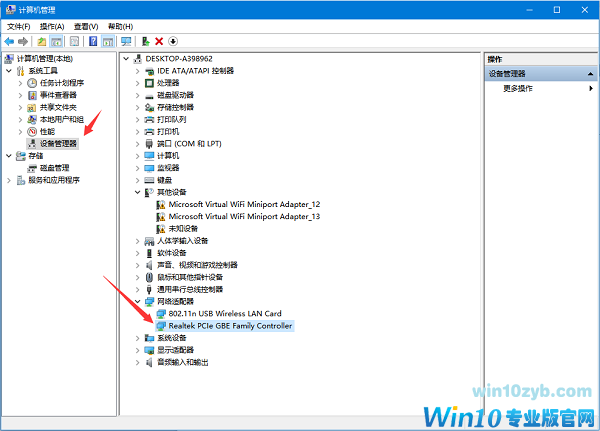Screen dimensions: 600x431
Task: Click the red X uninstall device icon
Action: point(159,41)
